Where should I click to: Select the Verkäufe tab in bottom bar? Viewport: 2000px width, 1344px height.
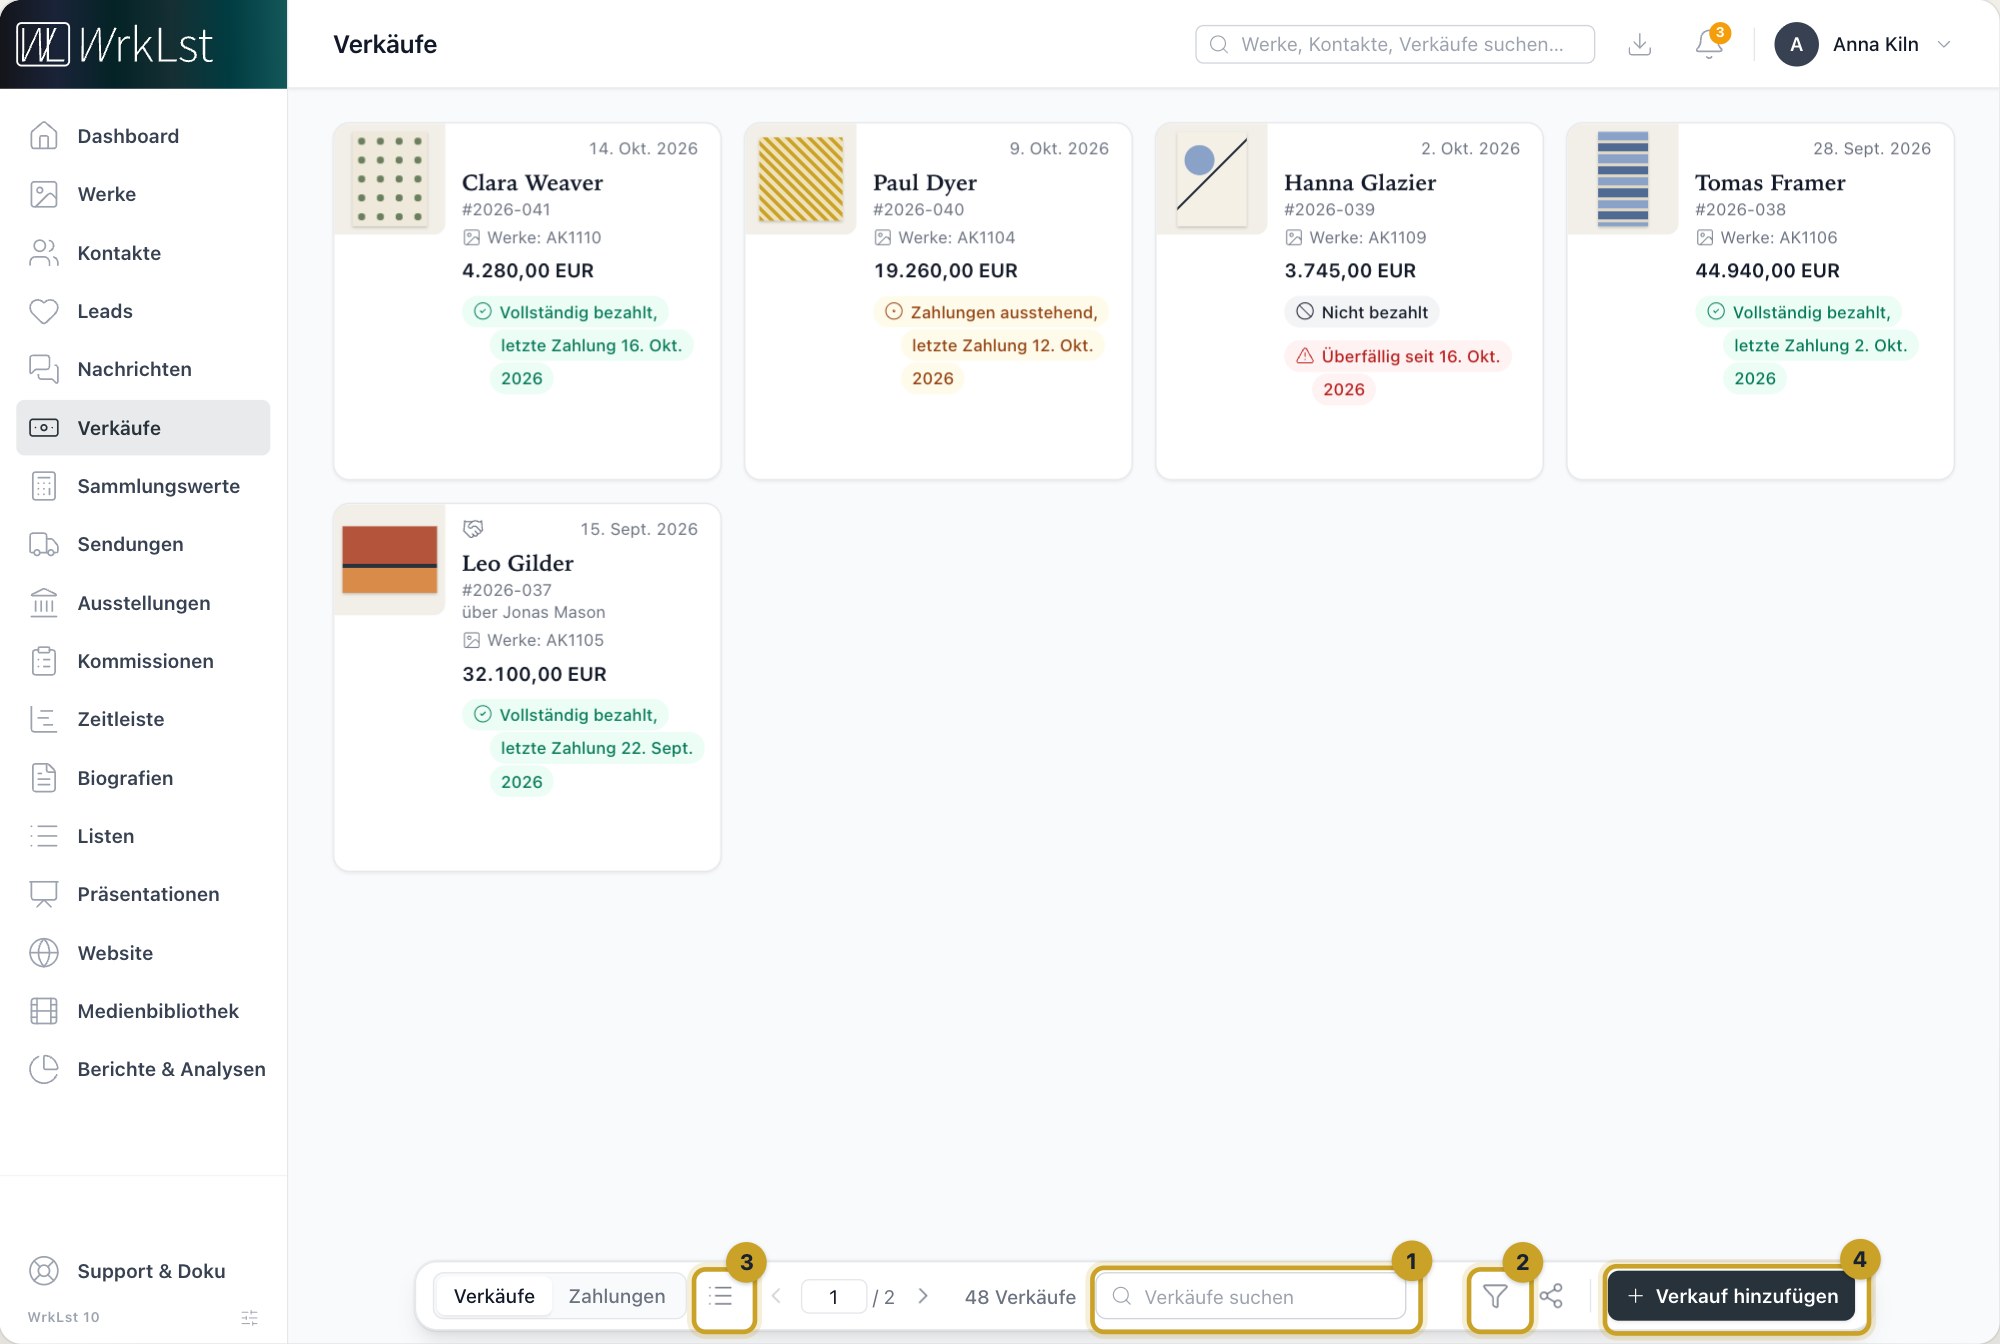click(494, 1296)
